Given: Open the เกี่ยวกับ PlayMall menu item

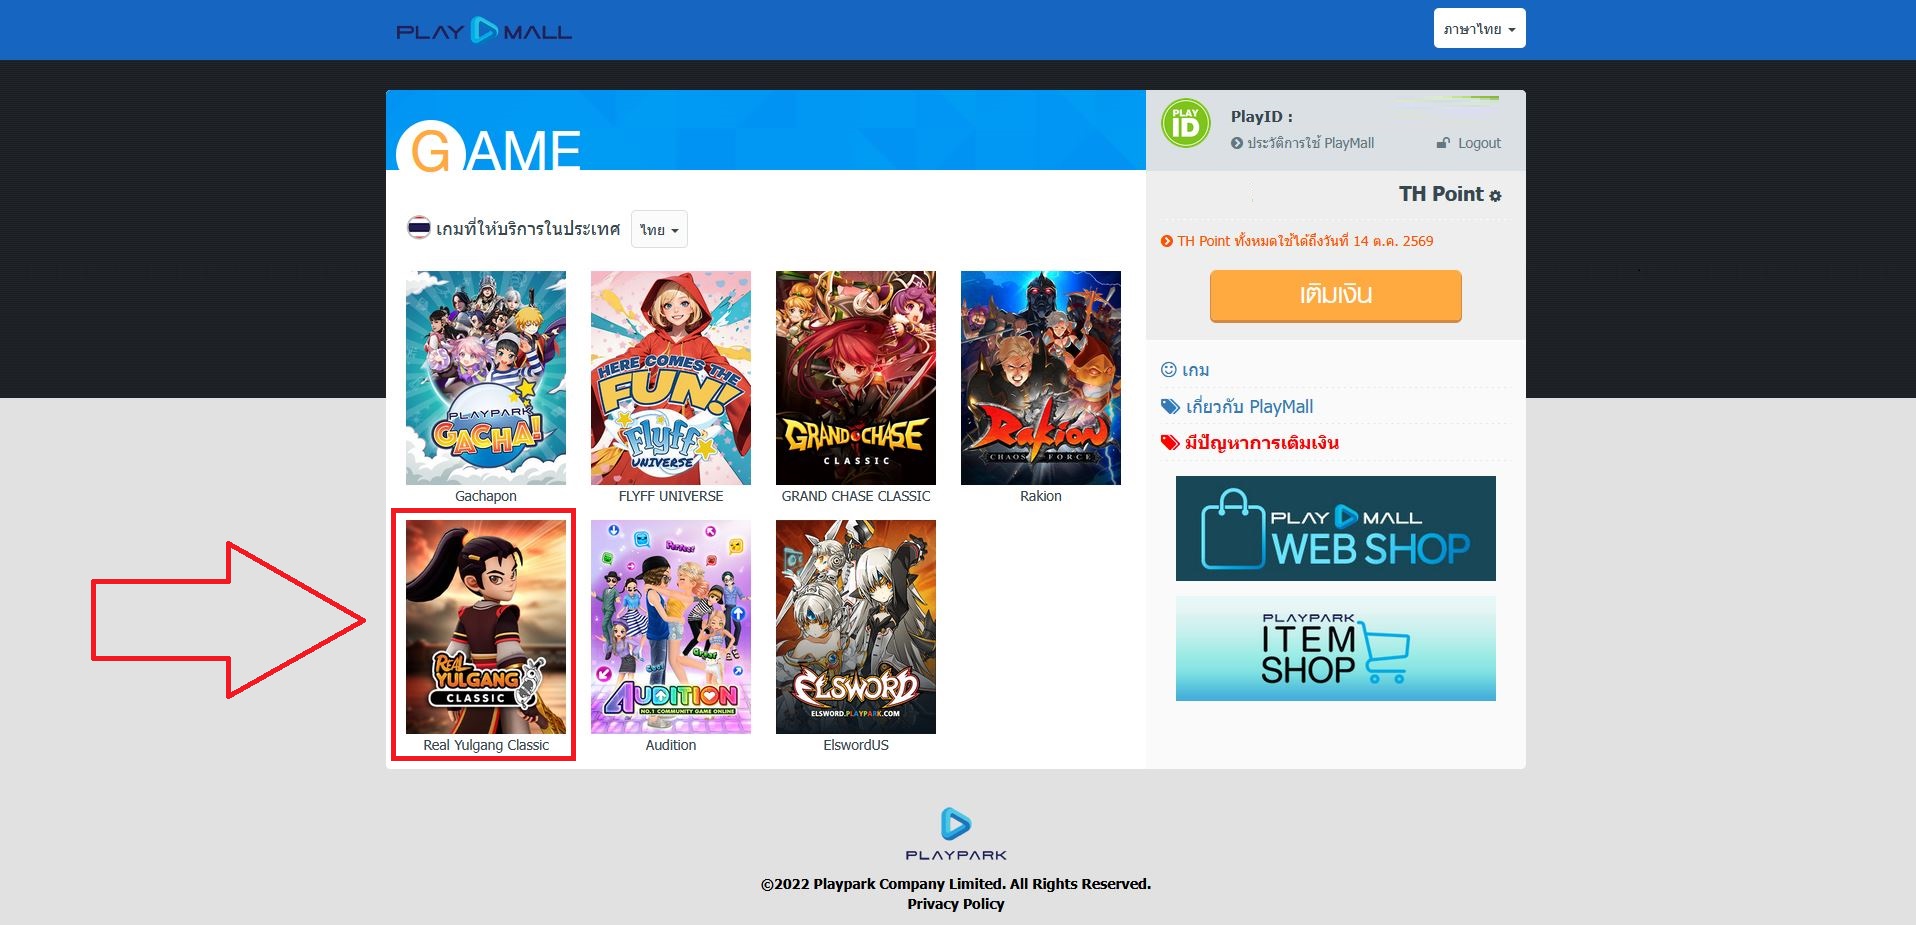Looking at the screenshot, I should pos(1248,407).
